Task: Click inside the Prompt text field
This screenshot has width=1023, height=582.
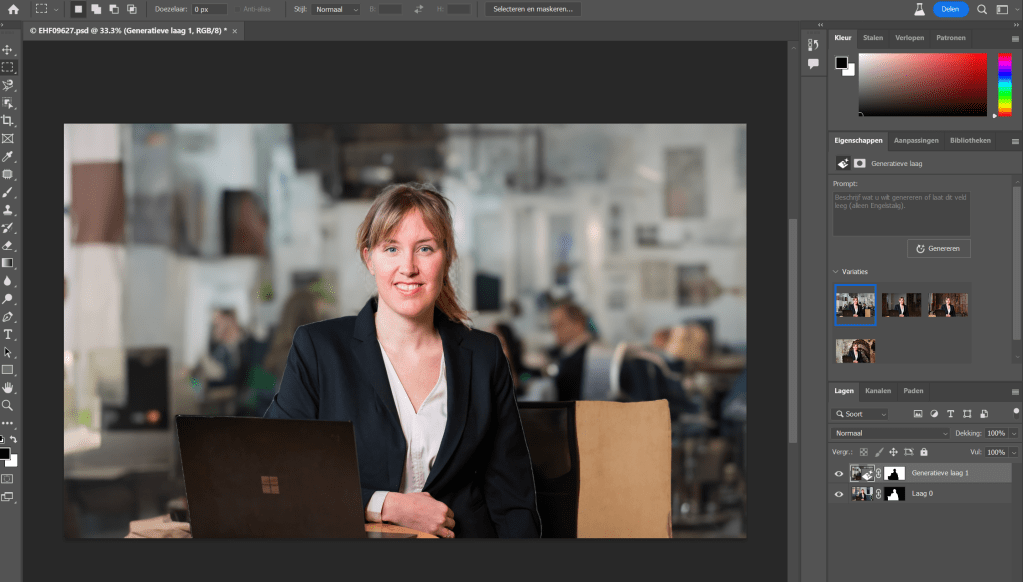Action: [x=900, y=213]
